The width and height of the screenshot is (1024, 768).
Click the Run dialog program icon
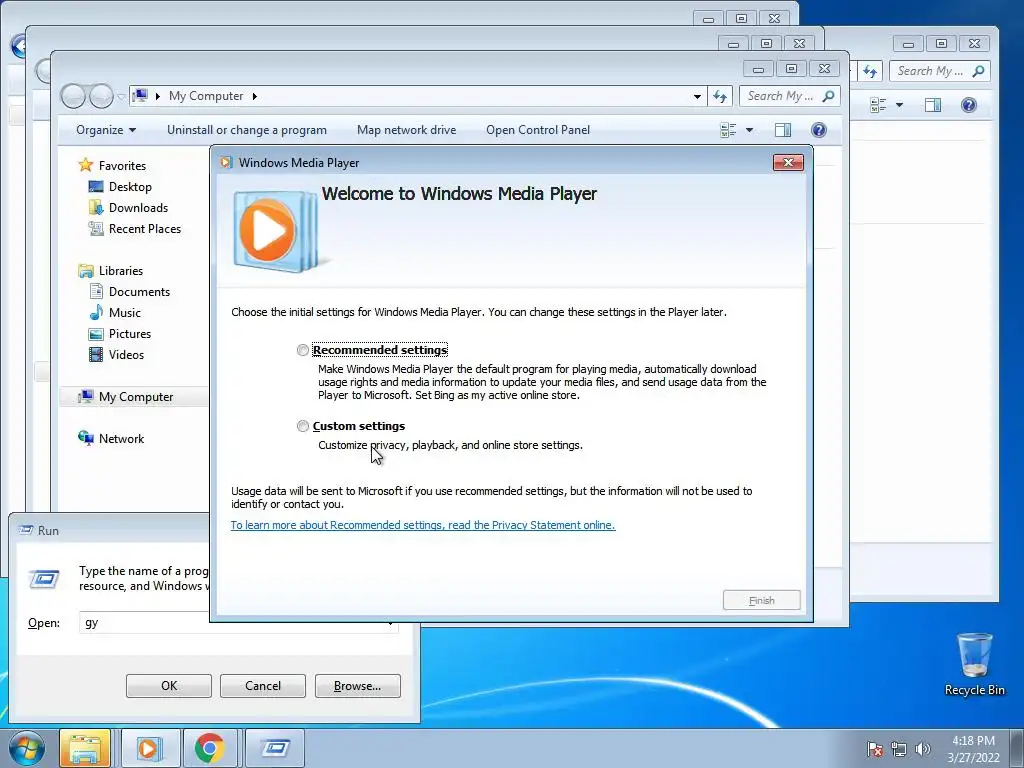coord(44,579)
